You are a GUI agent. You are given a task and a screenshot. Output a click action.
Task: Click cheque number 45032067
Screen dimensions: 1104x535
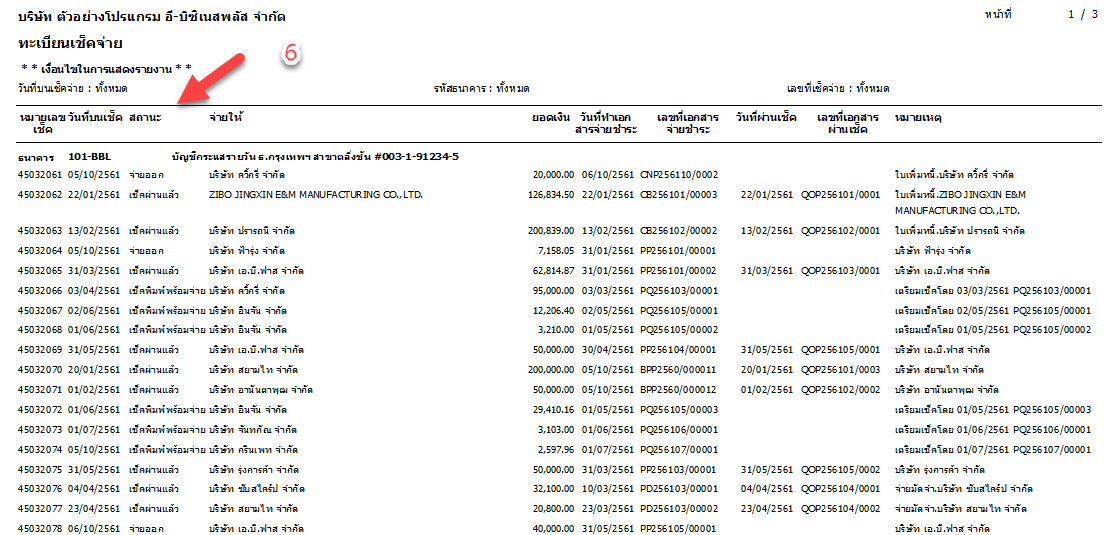(40, 310)
